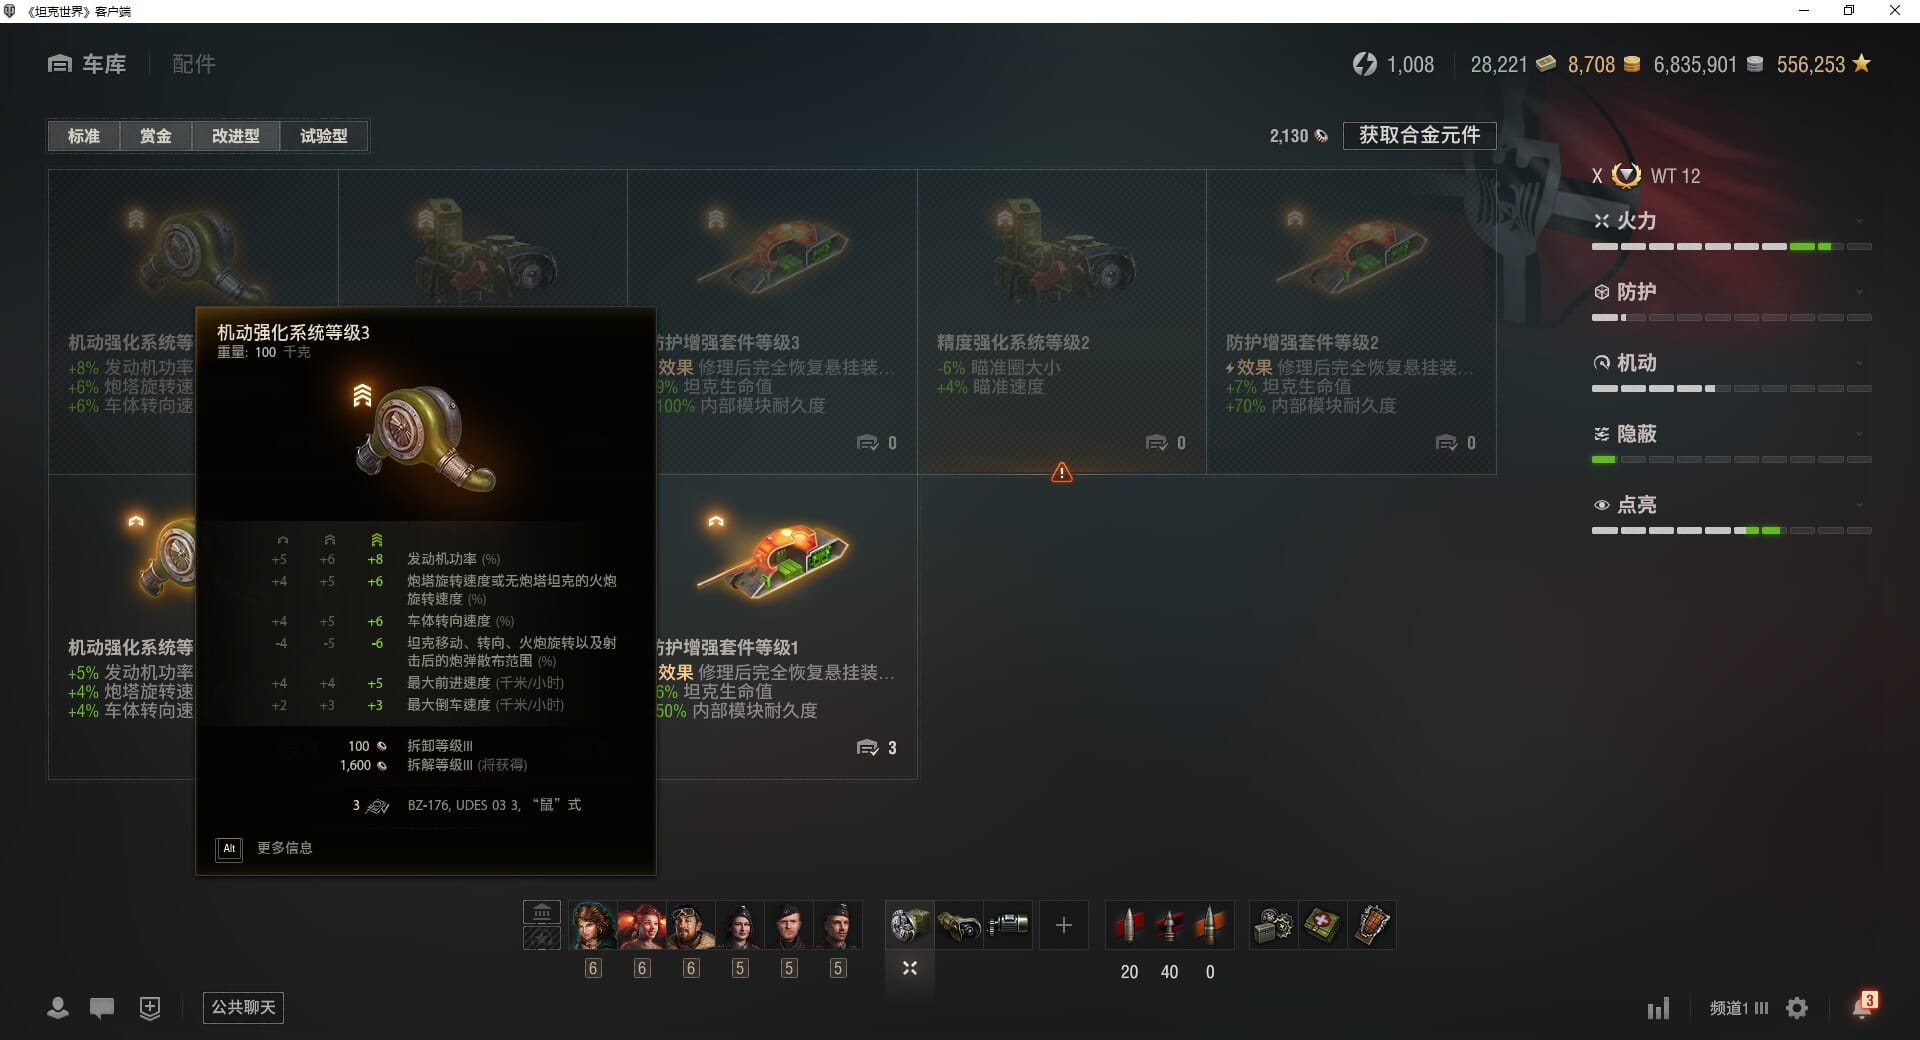The height and width of the screenshot is (1040, 1920).
Task: Click the chat bubble icon
Action: point(102,1008)
